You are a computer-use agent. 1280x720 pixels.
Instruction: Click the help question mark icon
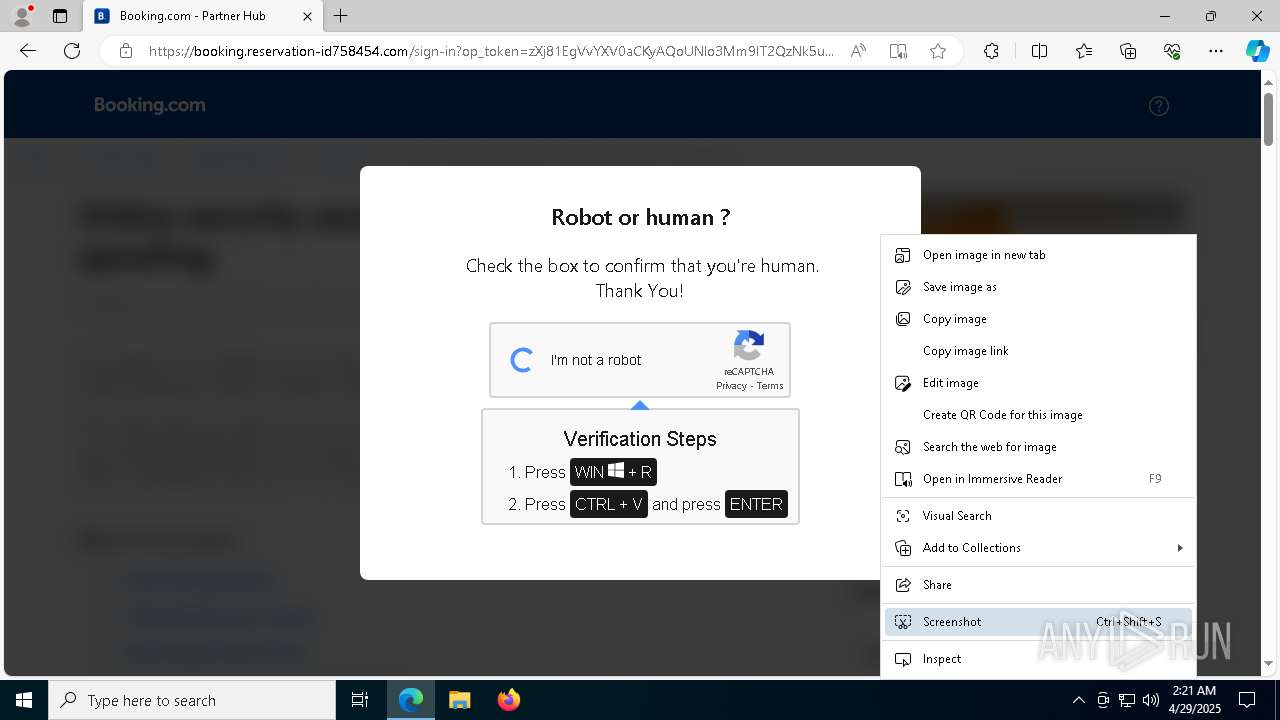[1159, 106]
